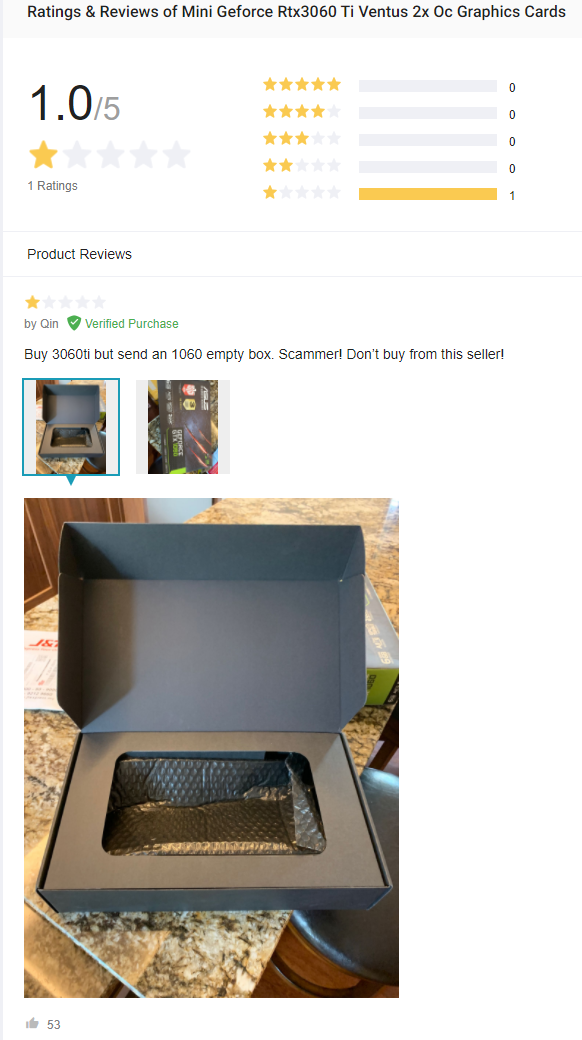Viewport: 582px width, 1040px height.
Task: Click the reviewer's one-star rating
Action: (x=65, y=302)
